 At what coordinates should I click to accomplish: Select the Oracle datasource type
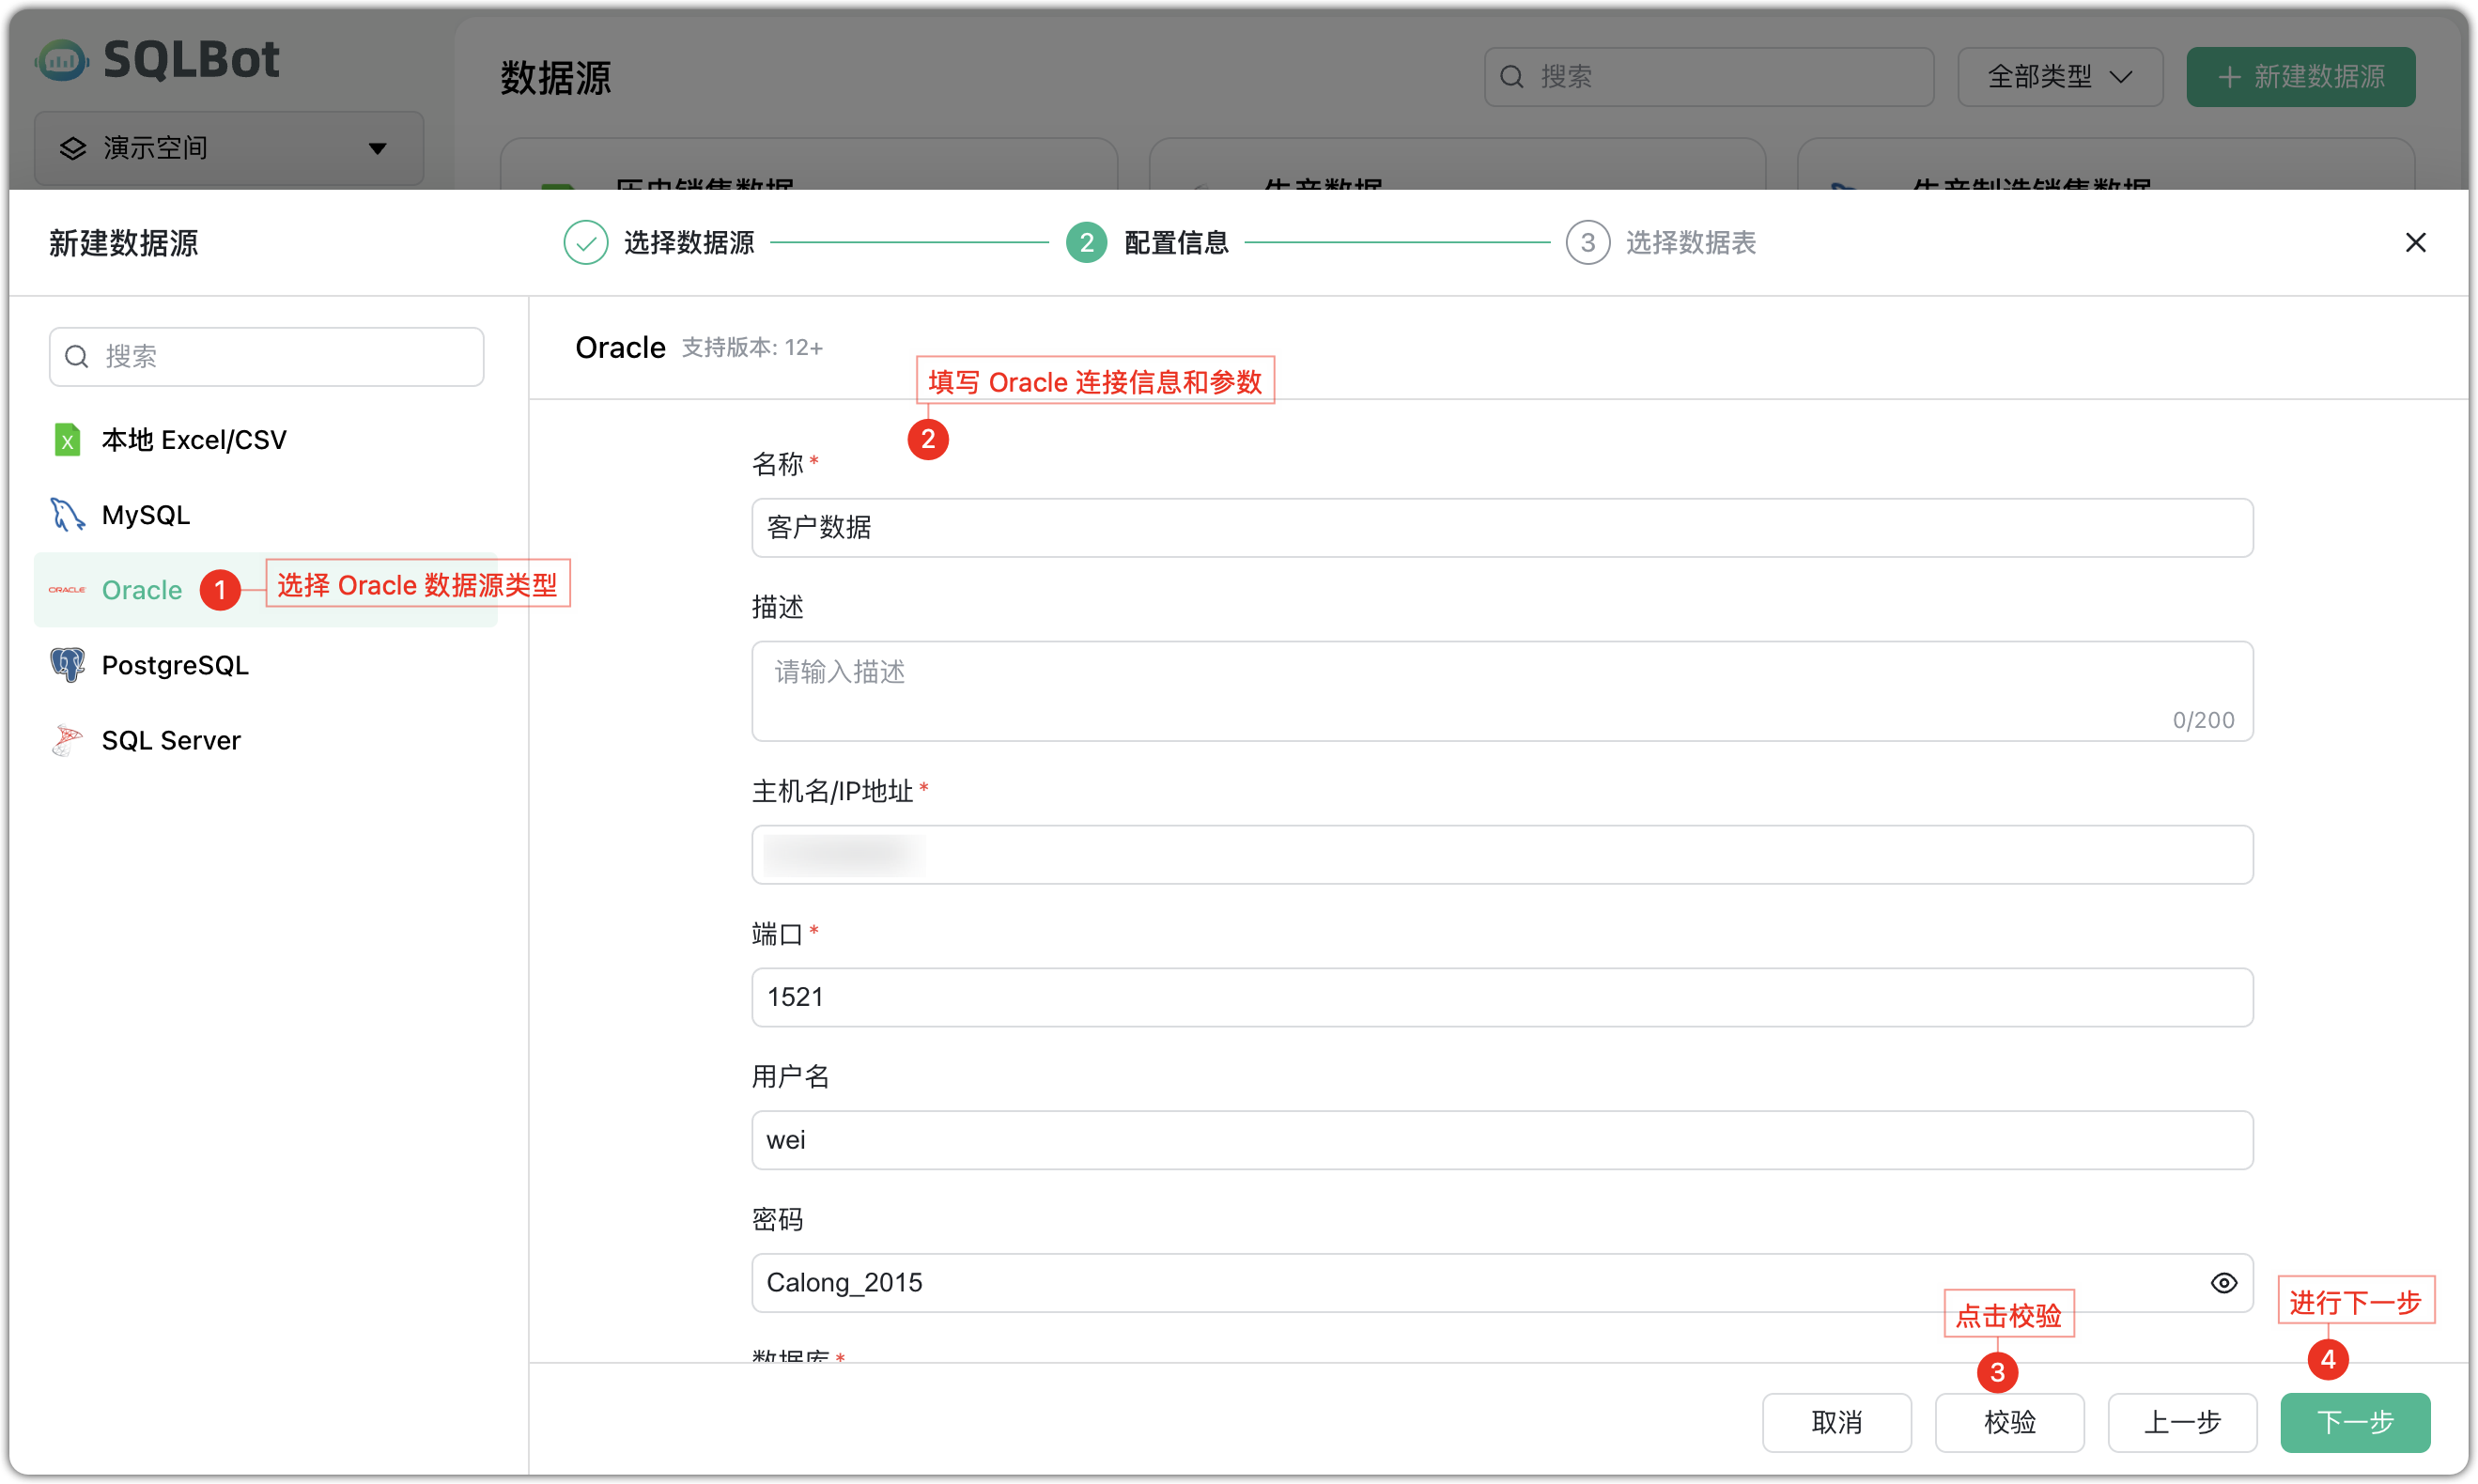(141, 590)
